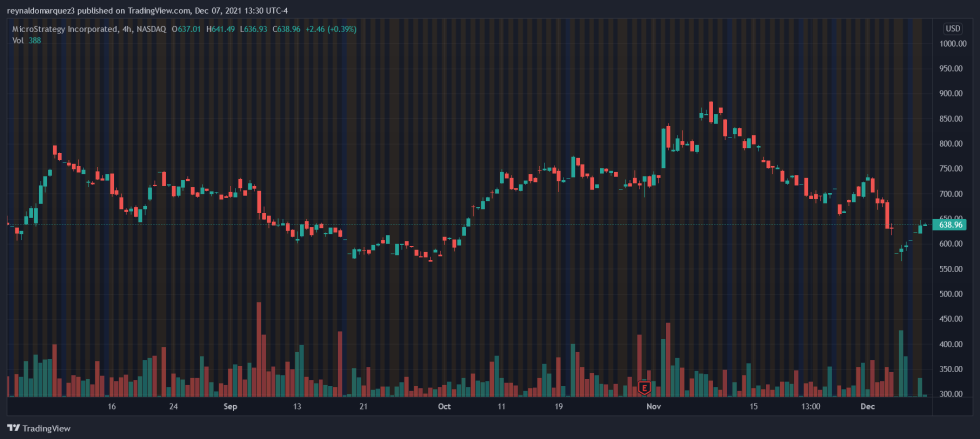Click 'reynaldomarquez3' publisher name in header
Screen dimensions: 980x439
point(40,11)
